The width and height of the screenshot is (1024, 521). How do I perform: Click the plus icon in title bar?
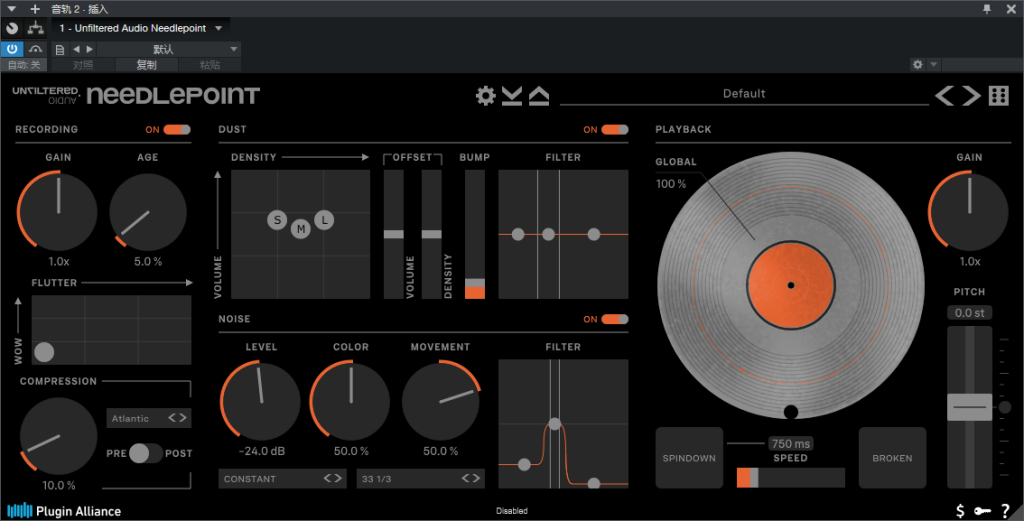pyautogui.click(x=35, y=8)
